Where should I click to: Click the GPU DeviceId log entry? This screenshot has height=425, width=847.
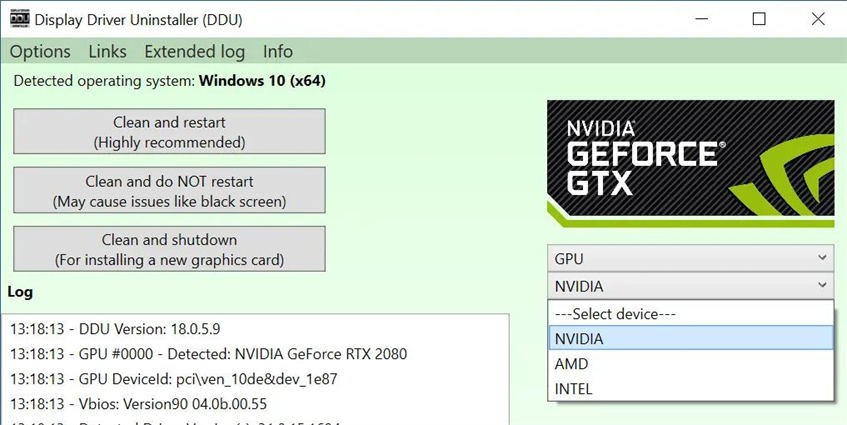point(175,380)
